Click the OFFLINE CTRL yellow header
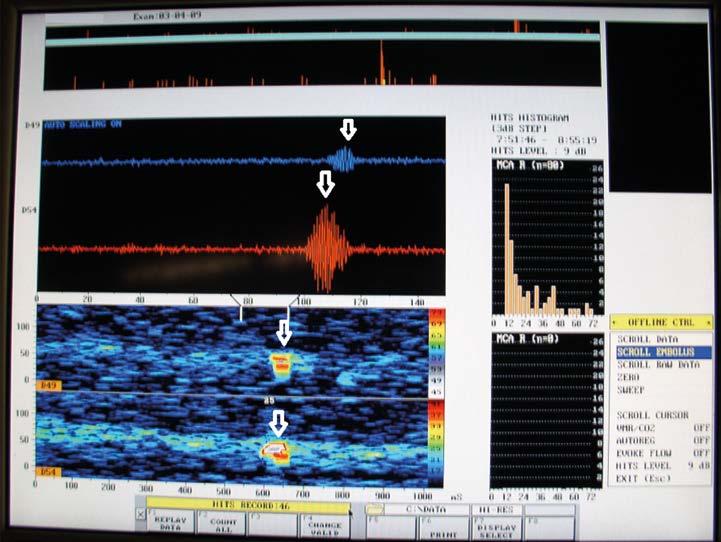 [x=661, y=322]
